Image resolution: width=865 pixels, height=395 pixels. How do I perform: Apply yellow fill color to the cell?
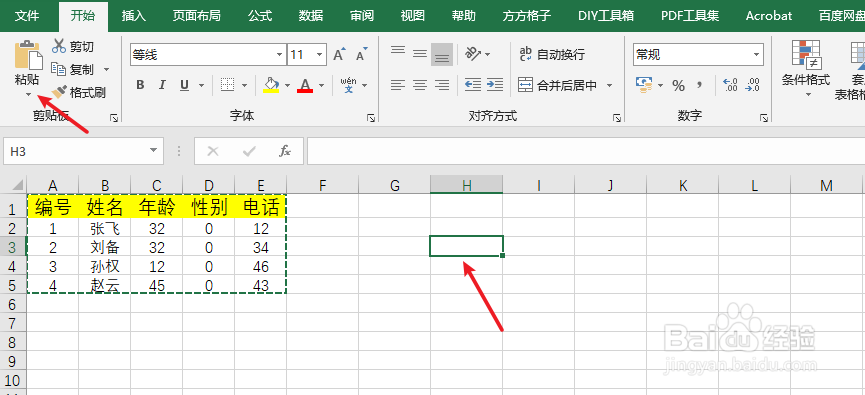tap(271, 85)
